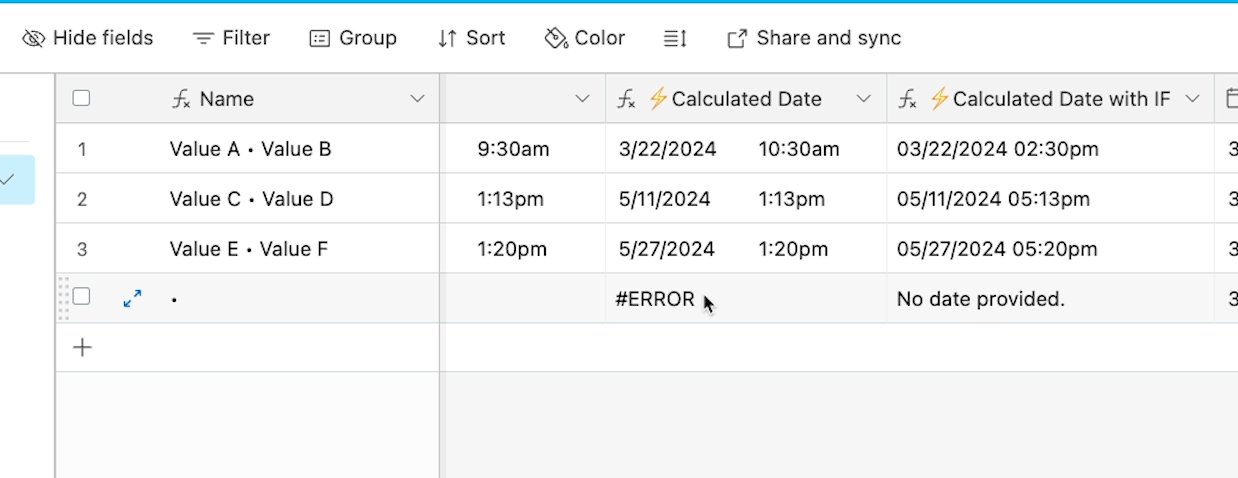The height and width of the screenshot is (478, 1238).
Task: Toggle the checkbox on the fourth row
Action: [x=81, y=296]
